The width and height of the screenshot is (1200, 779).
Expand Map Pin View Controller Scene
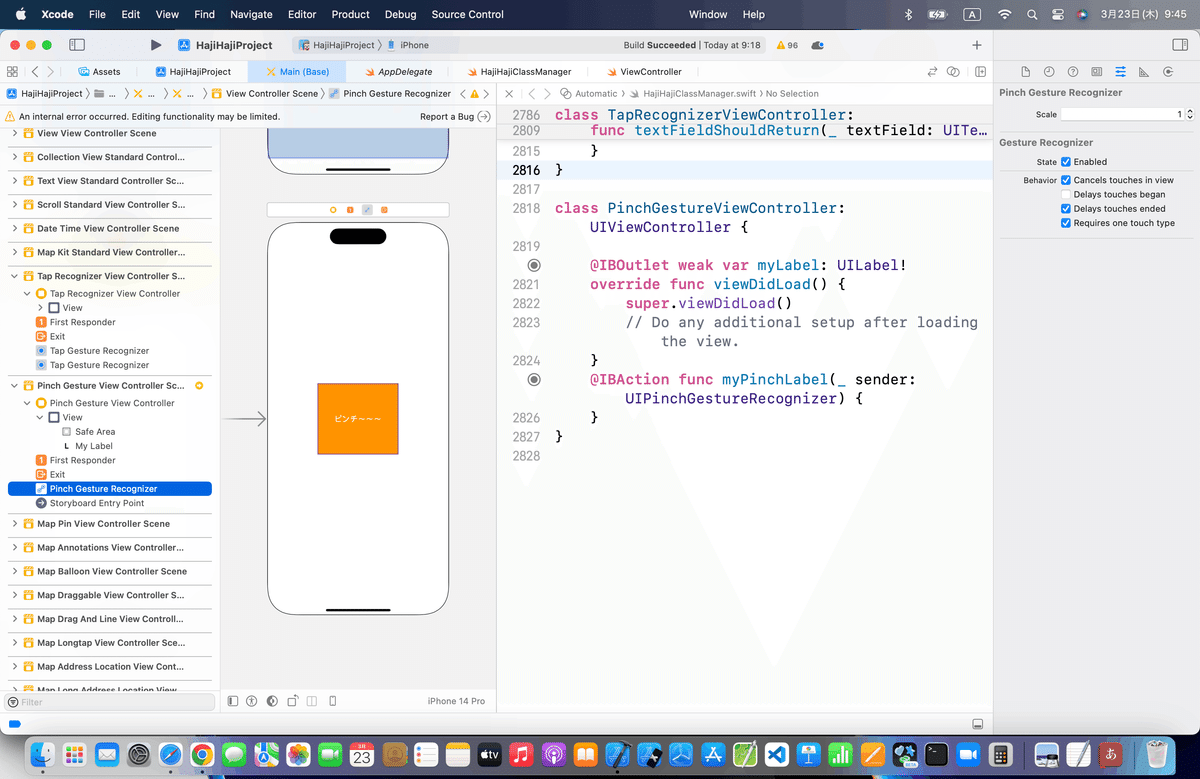15,523
